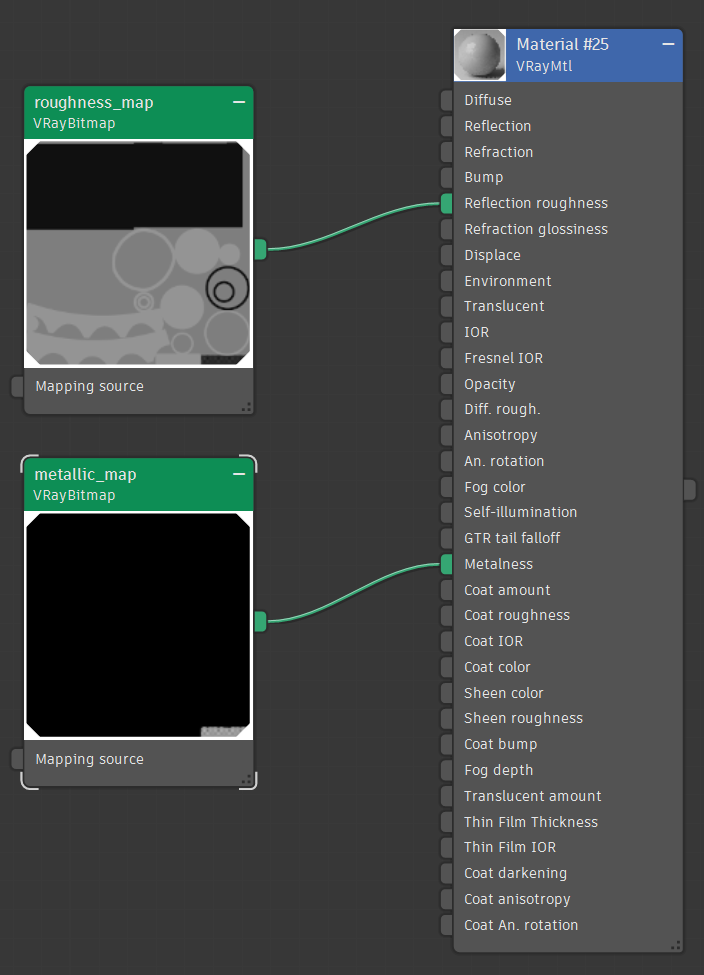This screenshot has width=704, height=975.
Task: Click the roughness_map texture preview image
Action: tap(138, 254)
